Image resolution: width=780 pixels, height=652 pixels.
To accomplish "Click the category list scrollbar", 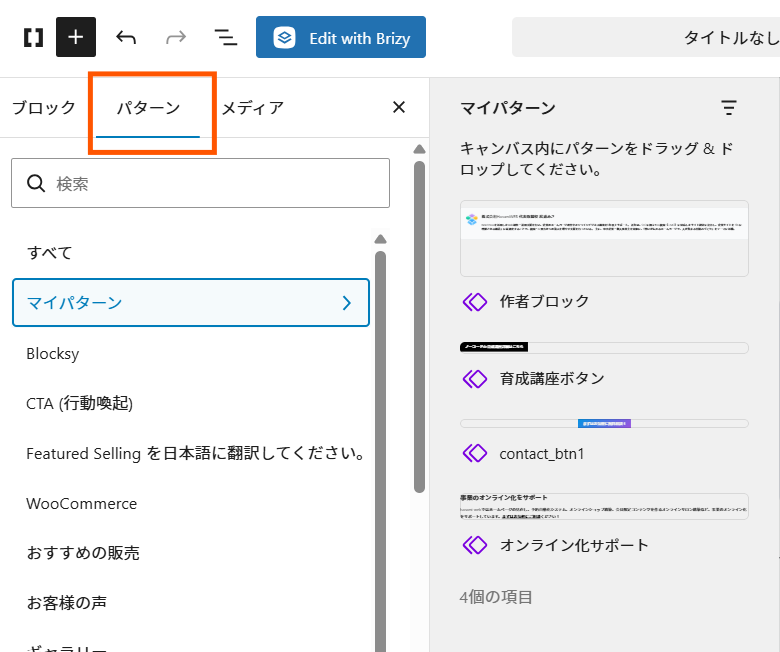I will point(380,450).
